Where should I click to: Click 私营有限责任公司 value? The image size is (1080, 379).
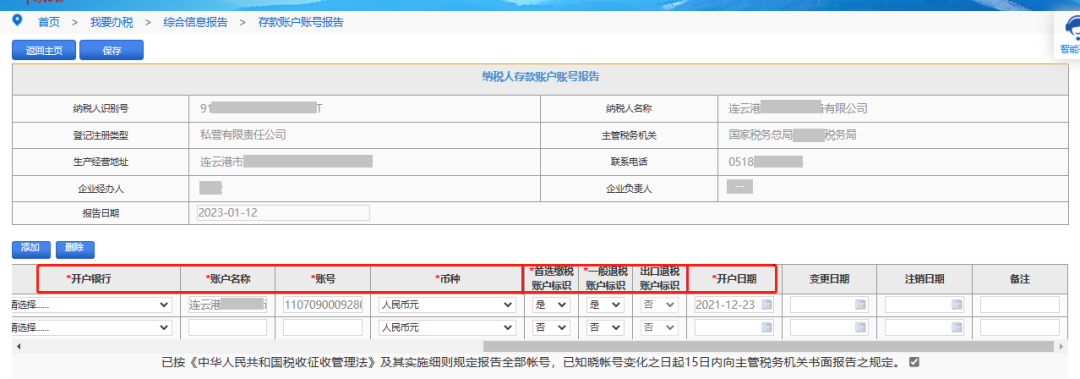tap(243, 135)
